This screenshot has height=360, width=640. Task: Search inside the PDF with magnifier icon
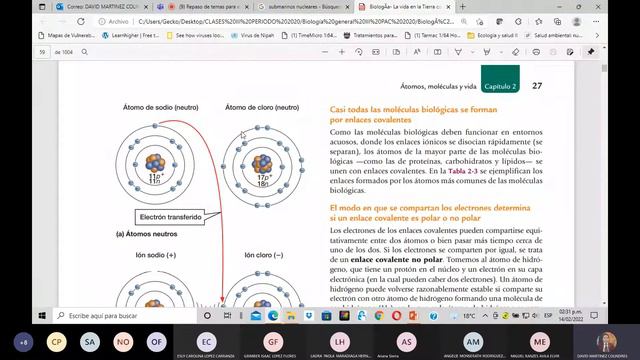(84, 52)
